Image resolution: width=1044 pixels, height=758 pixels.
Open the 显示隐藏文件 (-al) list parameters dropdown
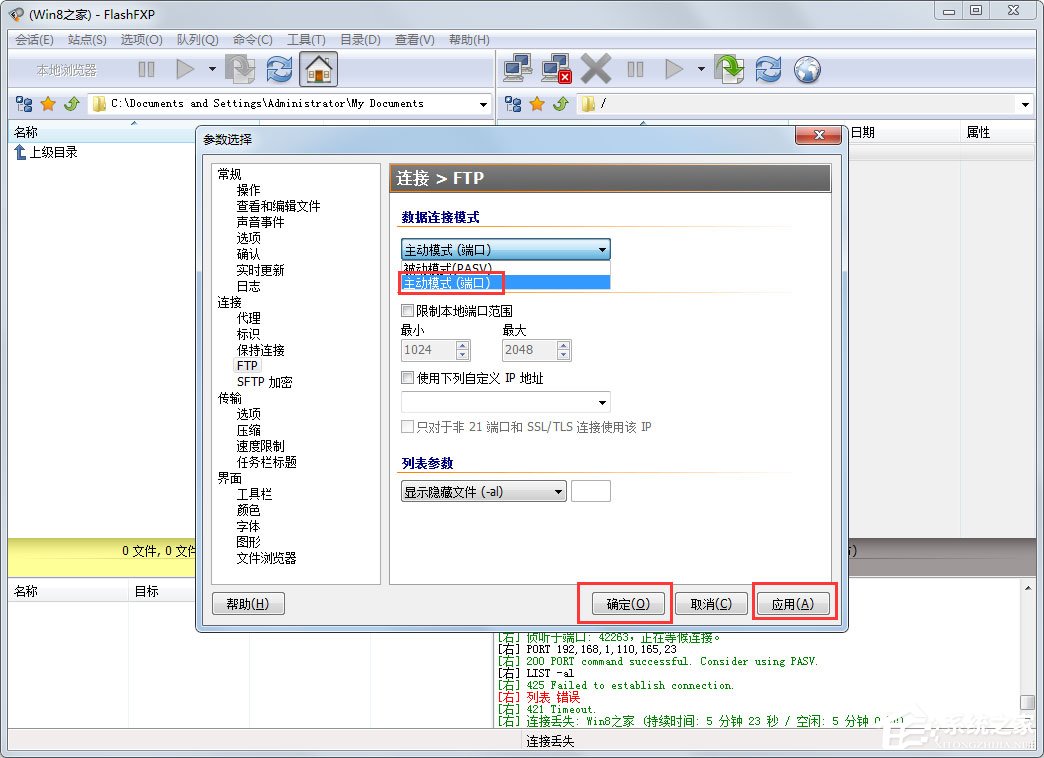[x=560, y=491]
